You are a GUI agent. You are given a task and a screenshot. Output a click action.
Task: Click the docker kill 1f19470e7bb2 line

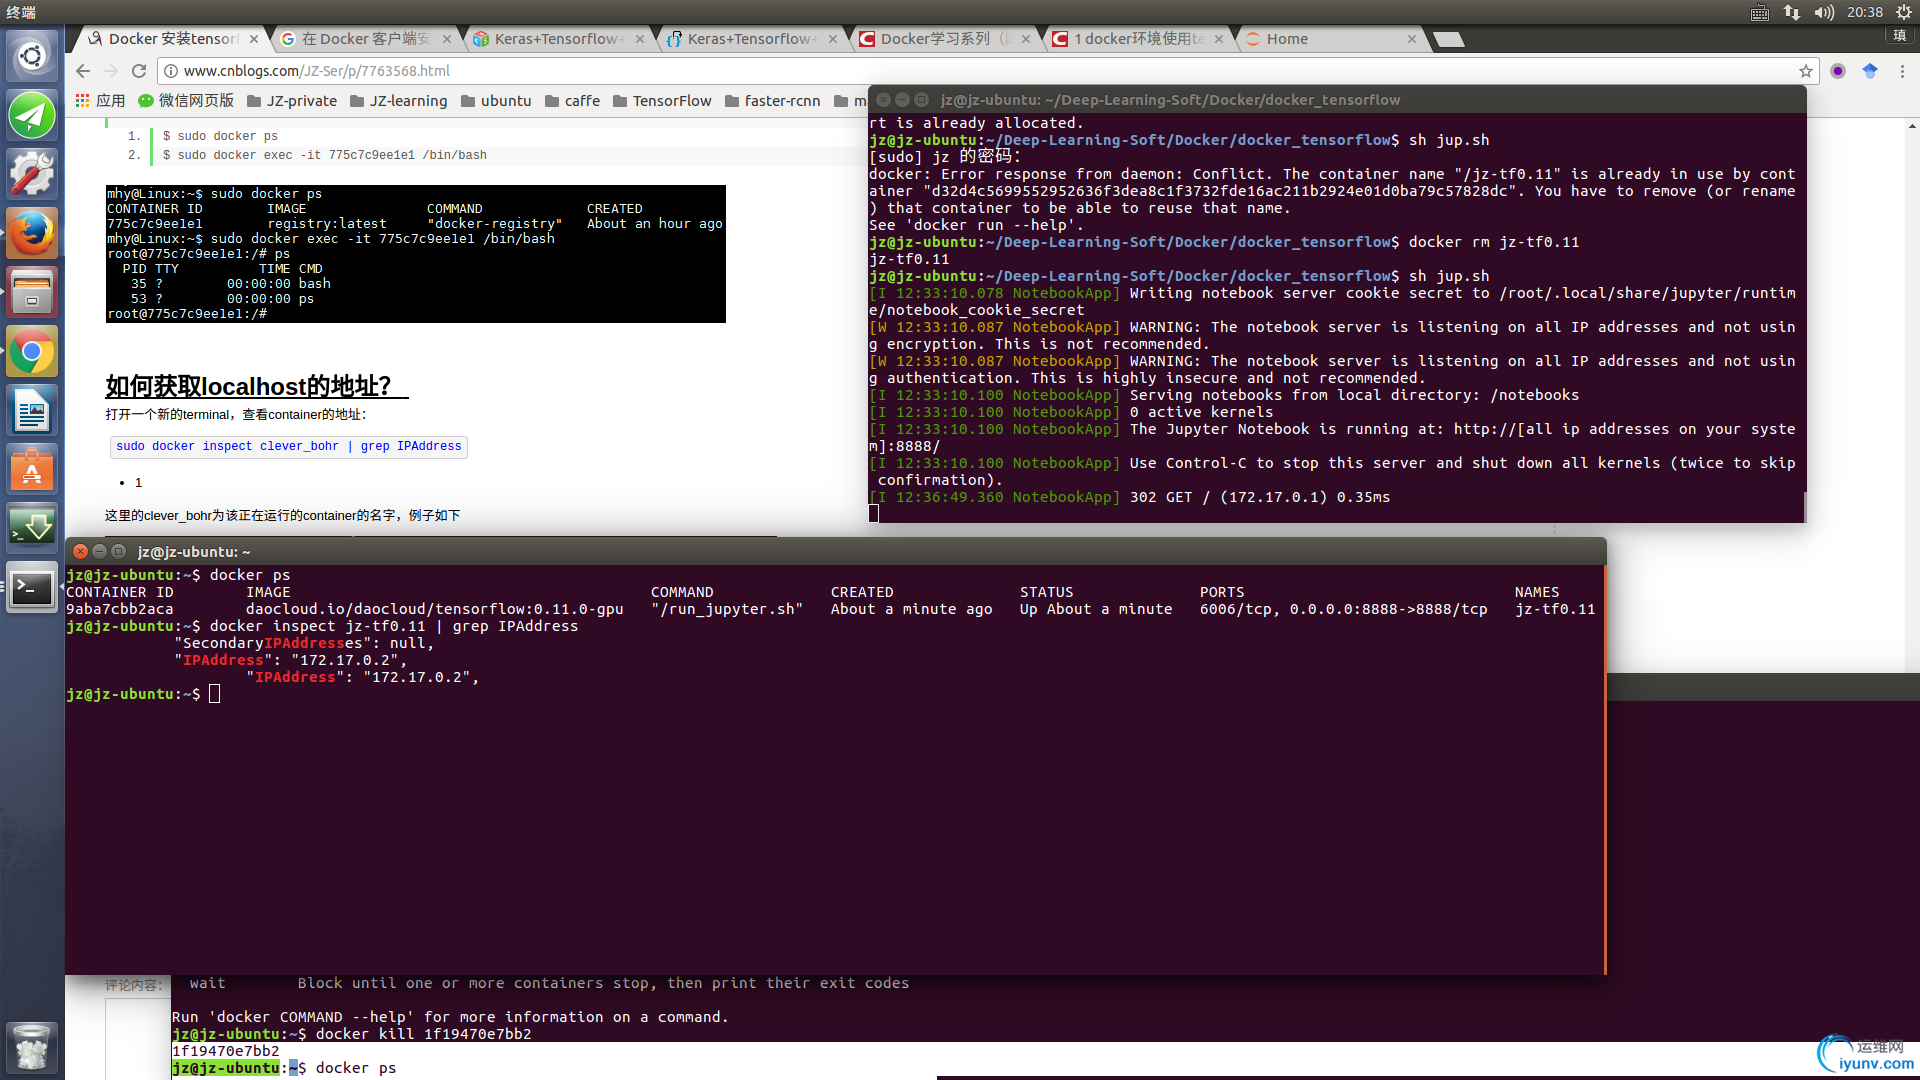coord(352,1034)
